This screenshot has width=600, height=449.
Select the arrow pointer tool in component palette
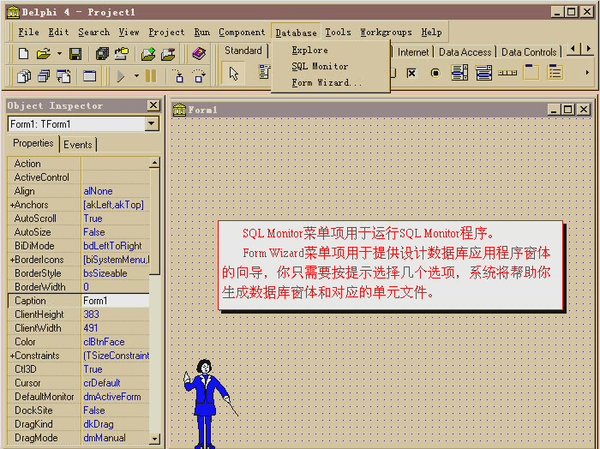click(233, 73)
